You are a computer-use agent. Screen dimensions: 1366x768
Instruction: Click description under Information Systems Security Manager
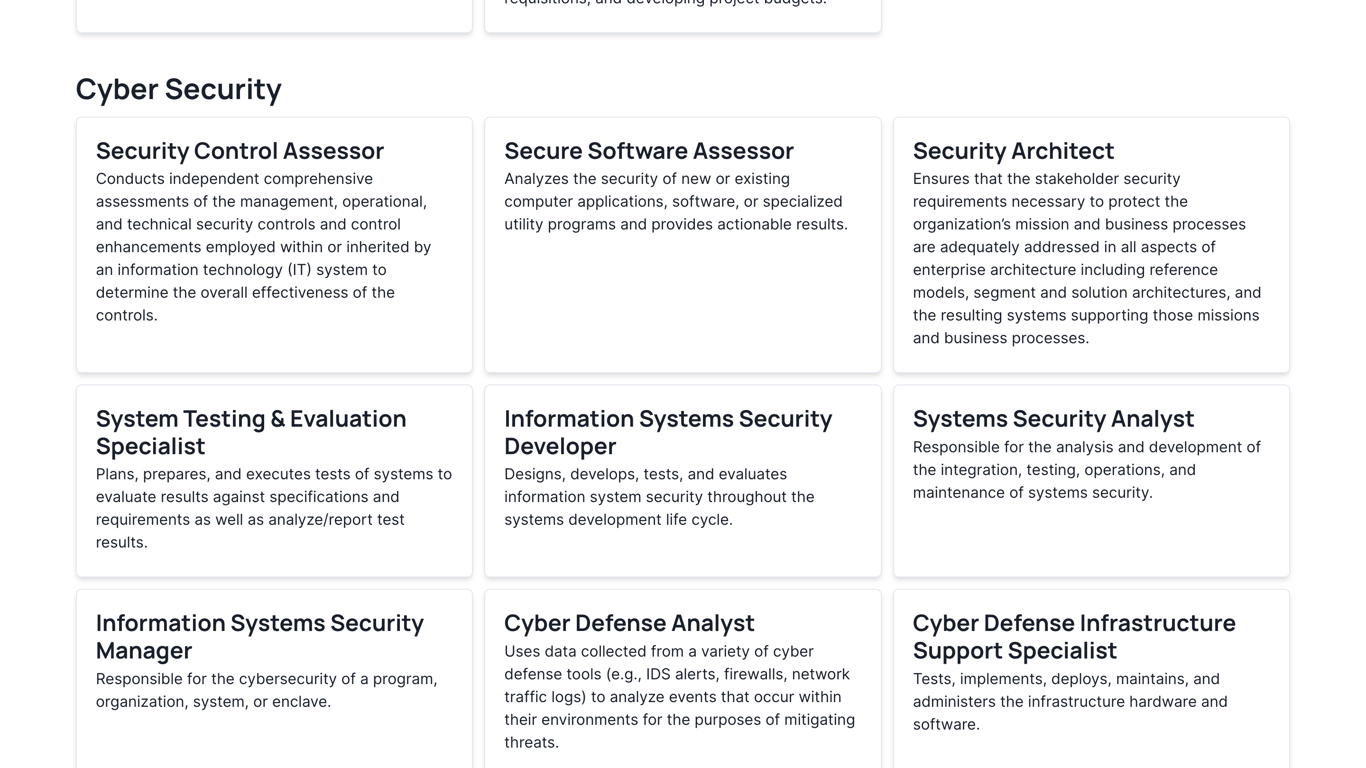pos(267,690)
